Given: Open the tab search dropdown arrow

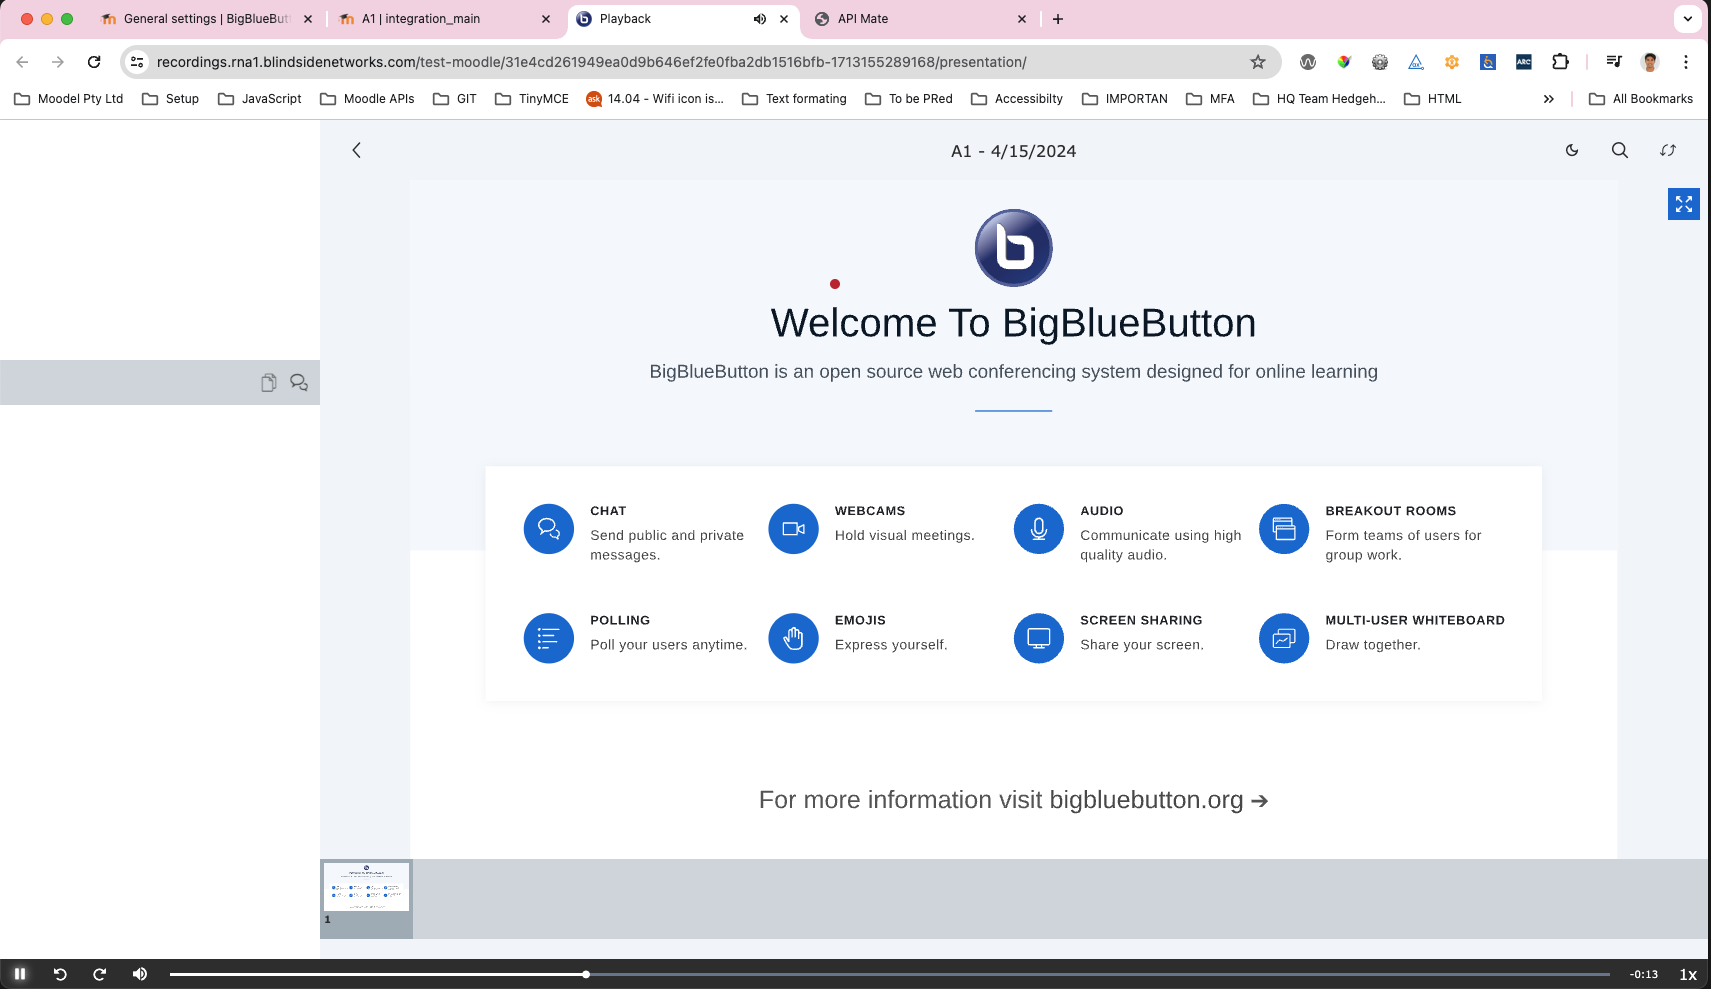Looking at the screenshot, I should [1688, 19].
